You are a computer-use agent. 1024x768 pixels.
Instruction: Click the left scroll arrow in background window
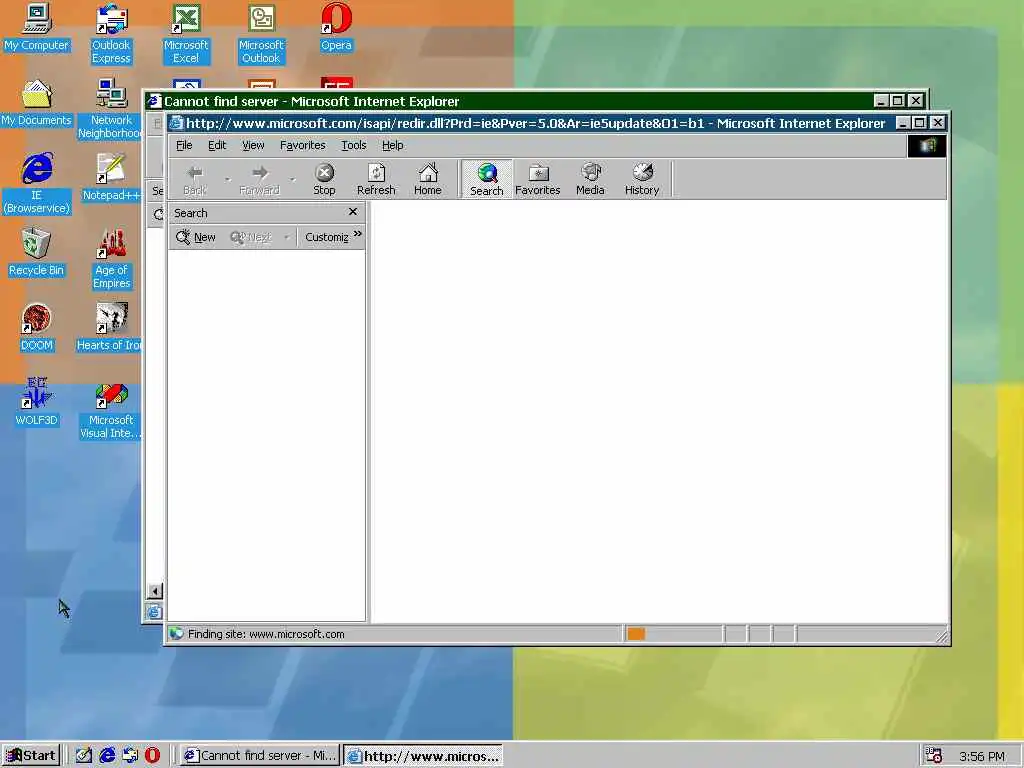[x=155, y=591]
